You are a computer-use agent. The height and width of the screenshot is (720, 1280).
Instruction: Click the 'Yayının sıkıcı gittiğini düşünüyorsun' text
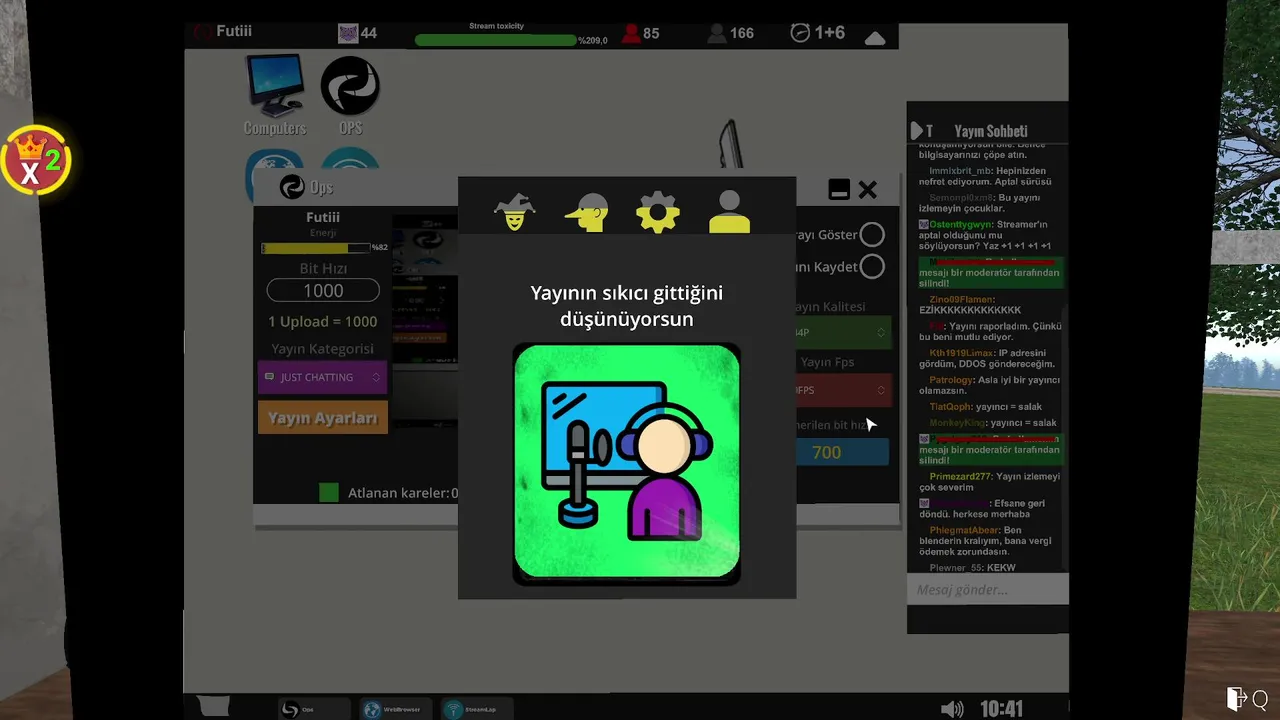[627, 306]
